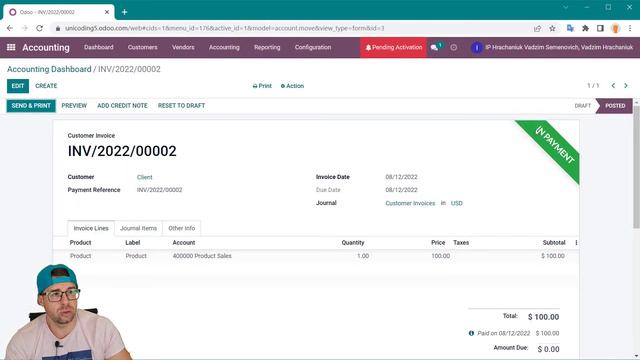The image size is (640, 360).
Task: Go to next record arrow
Action: coord(626,86)
